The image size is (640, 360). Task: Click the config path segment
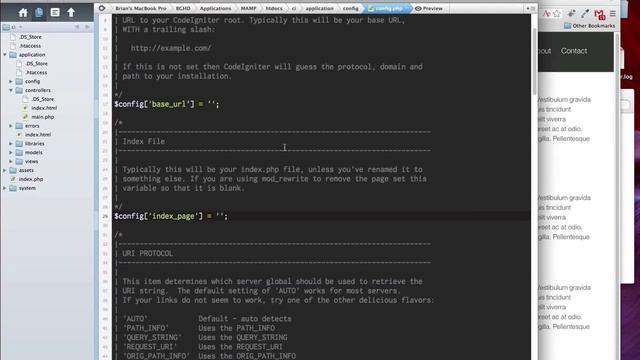(350, 8)
